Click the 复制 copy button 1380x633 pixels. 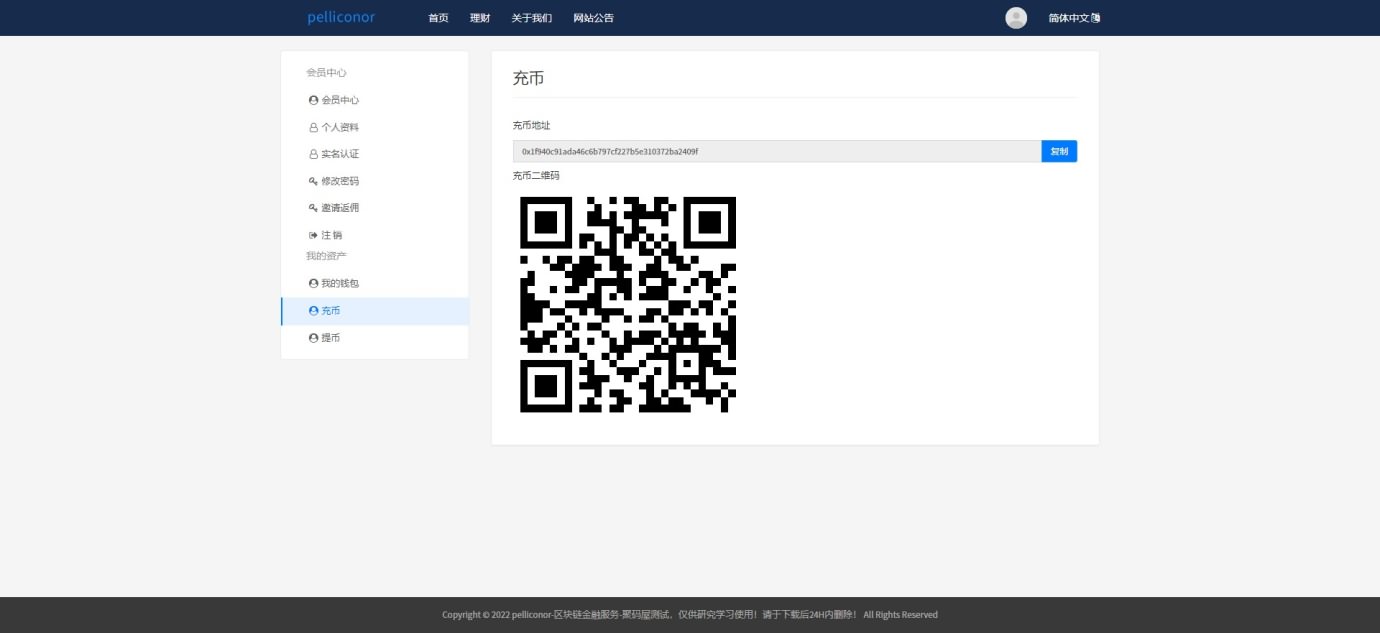point(1060,151)
